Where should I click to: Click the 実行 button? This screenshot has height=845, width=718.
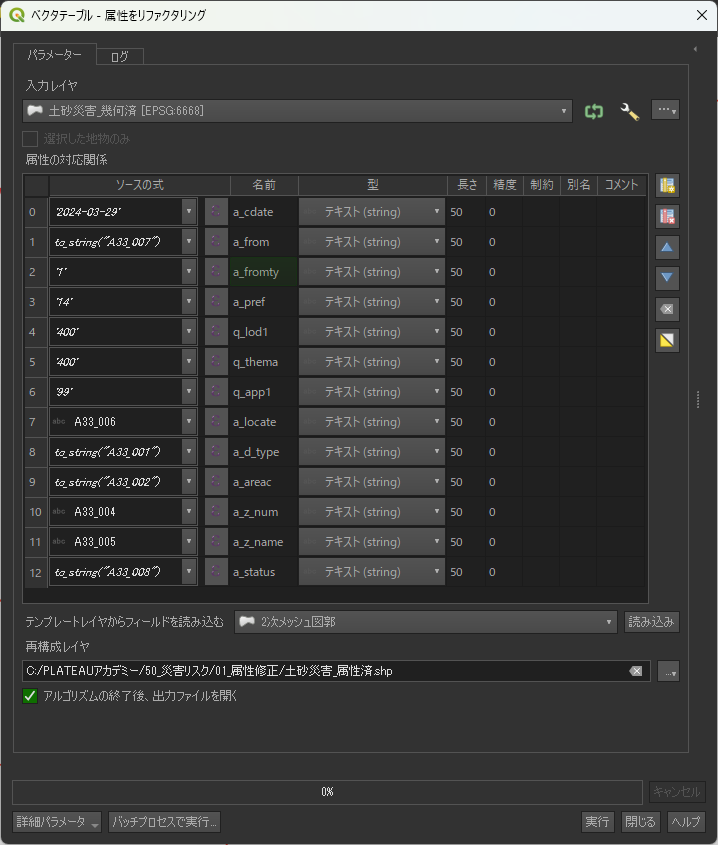point(597,822)
